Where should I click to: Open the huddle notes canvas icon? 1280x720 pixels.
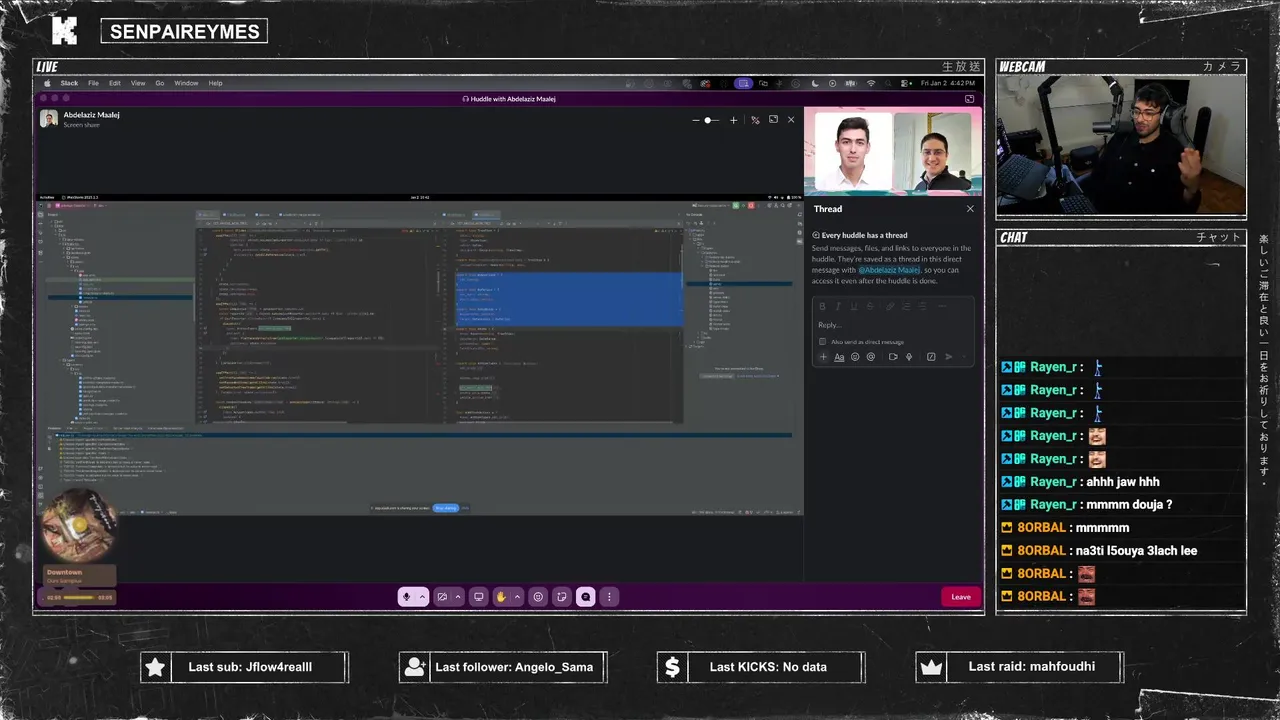[562, 597]
